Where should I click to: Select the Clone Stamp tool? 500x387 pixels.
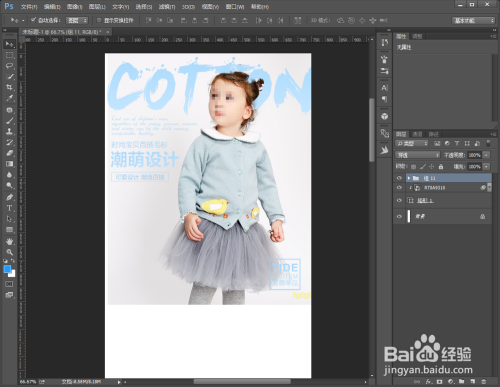point(9,131)
